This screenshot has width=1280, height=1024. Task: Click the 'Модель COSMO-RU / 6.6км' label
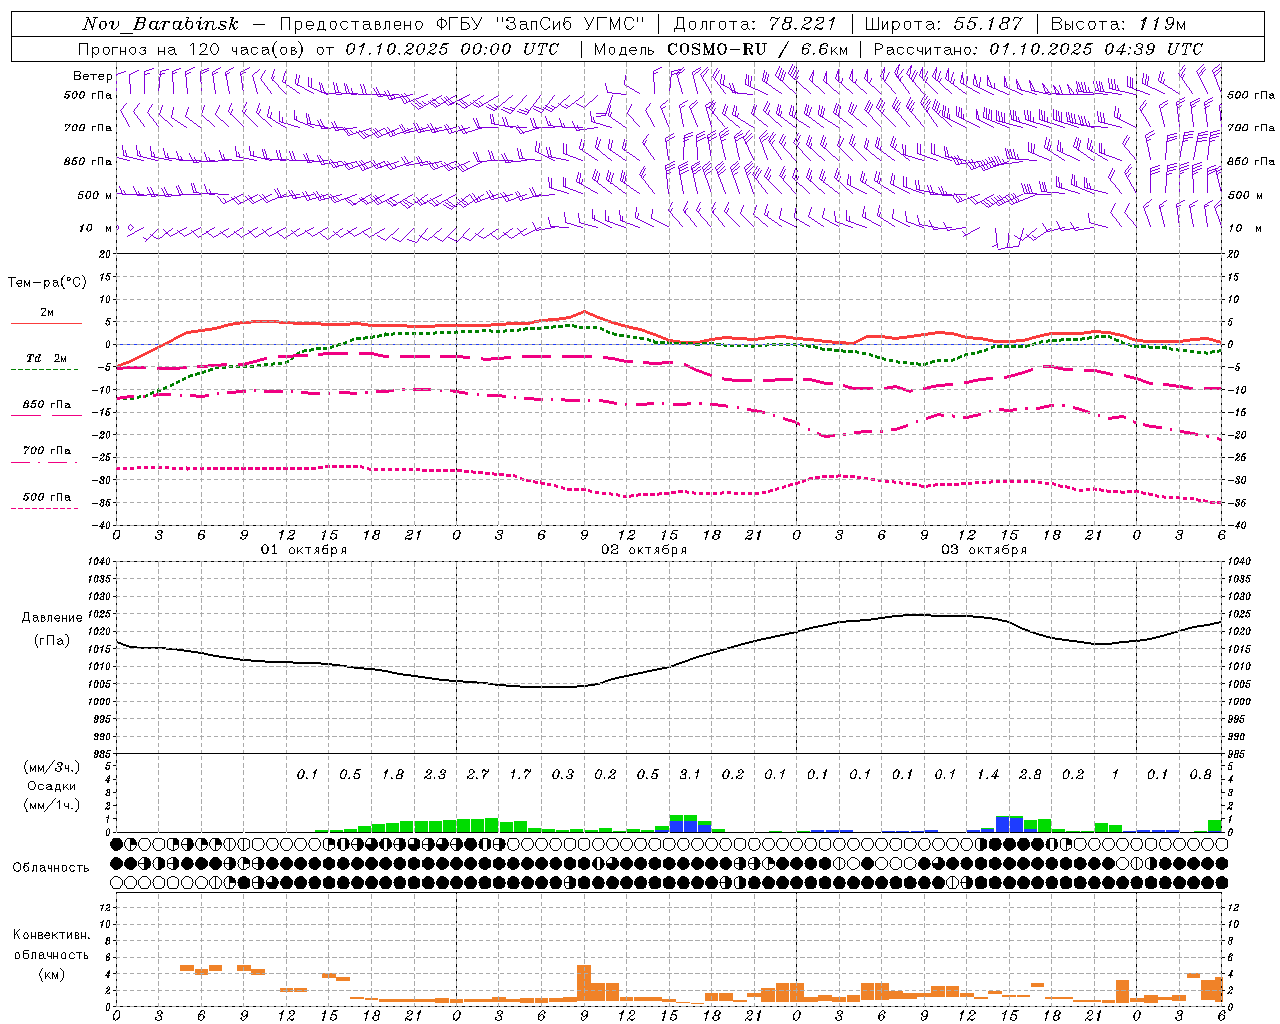(721, 49)
